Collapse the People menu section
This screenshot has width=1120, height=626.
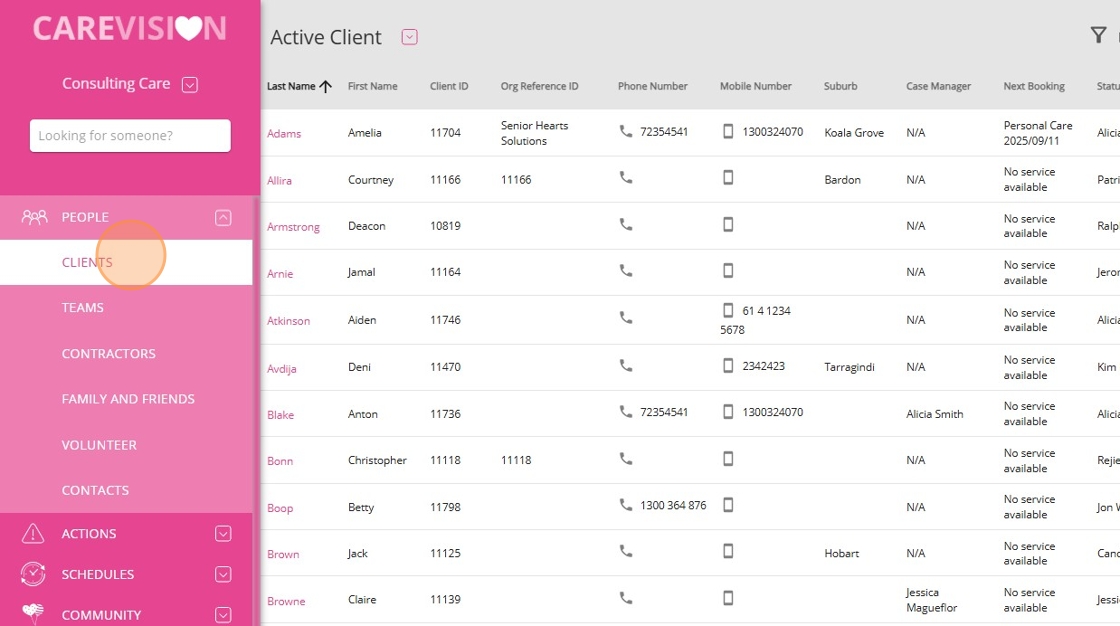coord(223,217)
